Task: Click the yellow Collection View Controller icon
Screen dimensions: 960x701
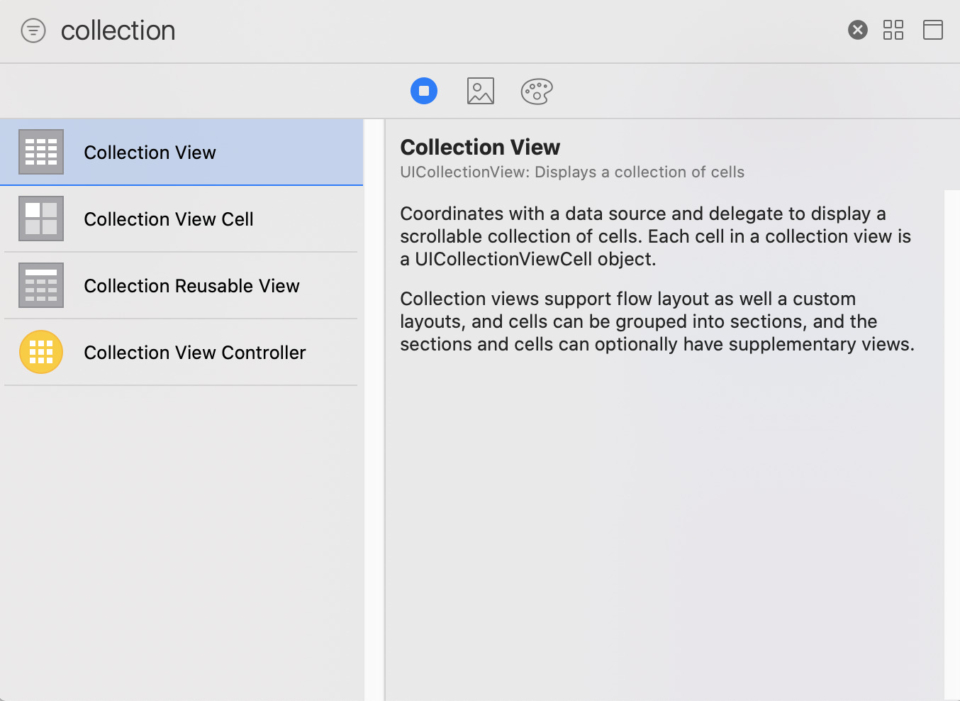Action: point(40,352)
